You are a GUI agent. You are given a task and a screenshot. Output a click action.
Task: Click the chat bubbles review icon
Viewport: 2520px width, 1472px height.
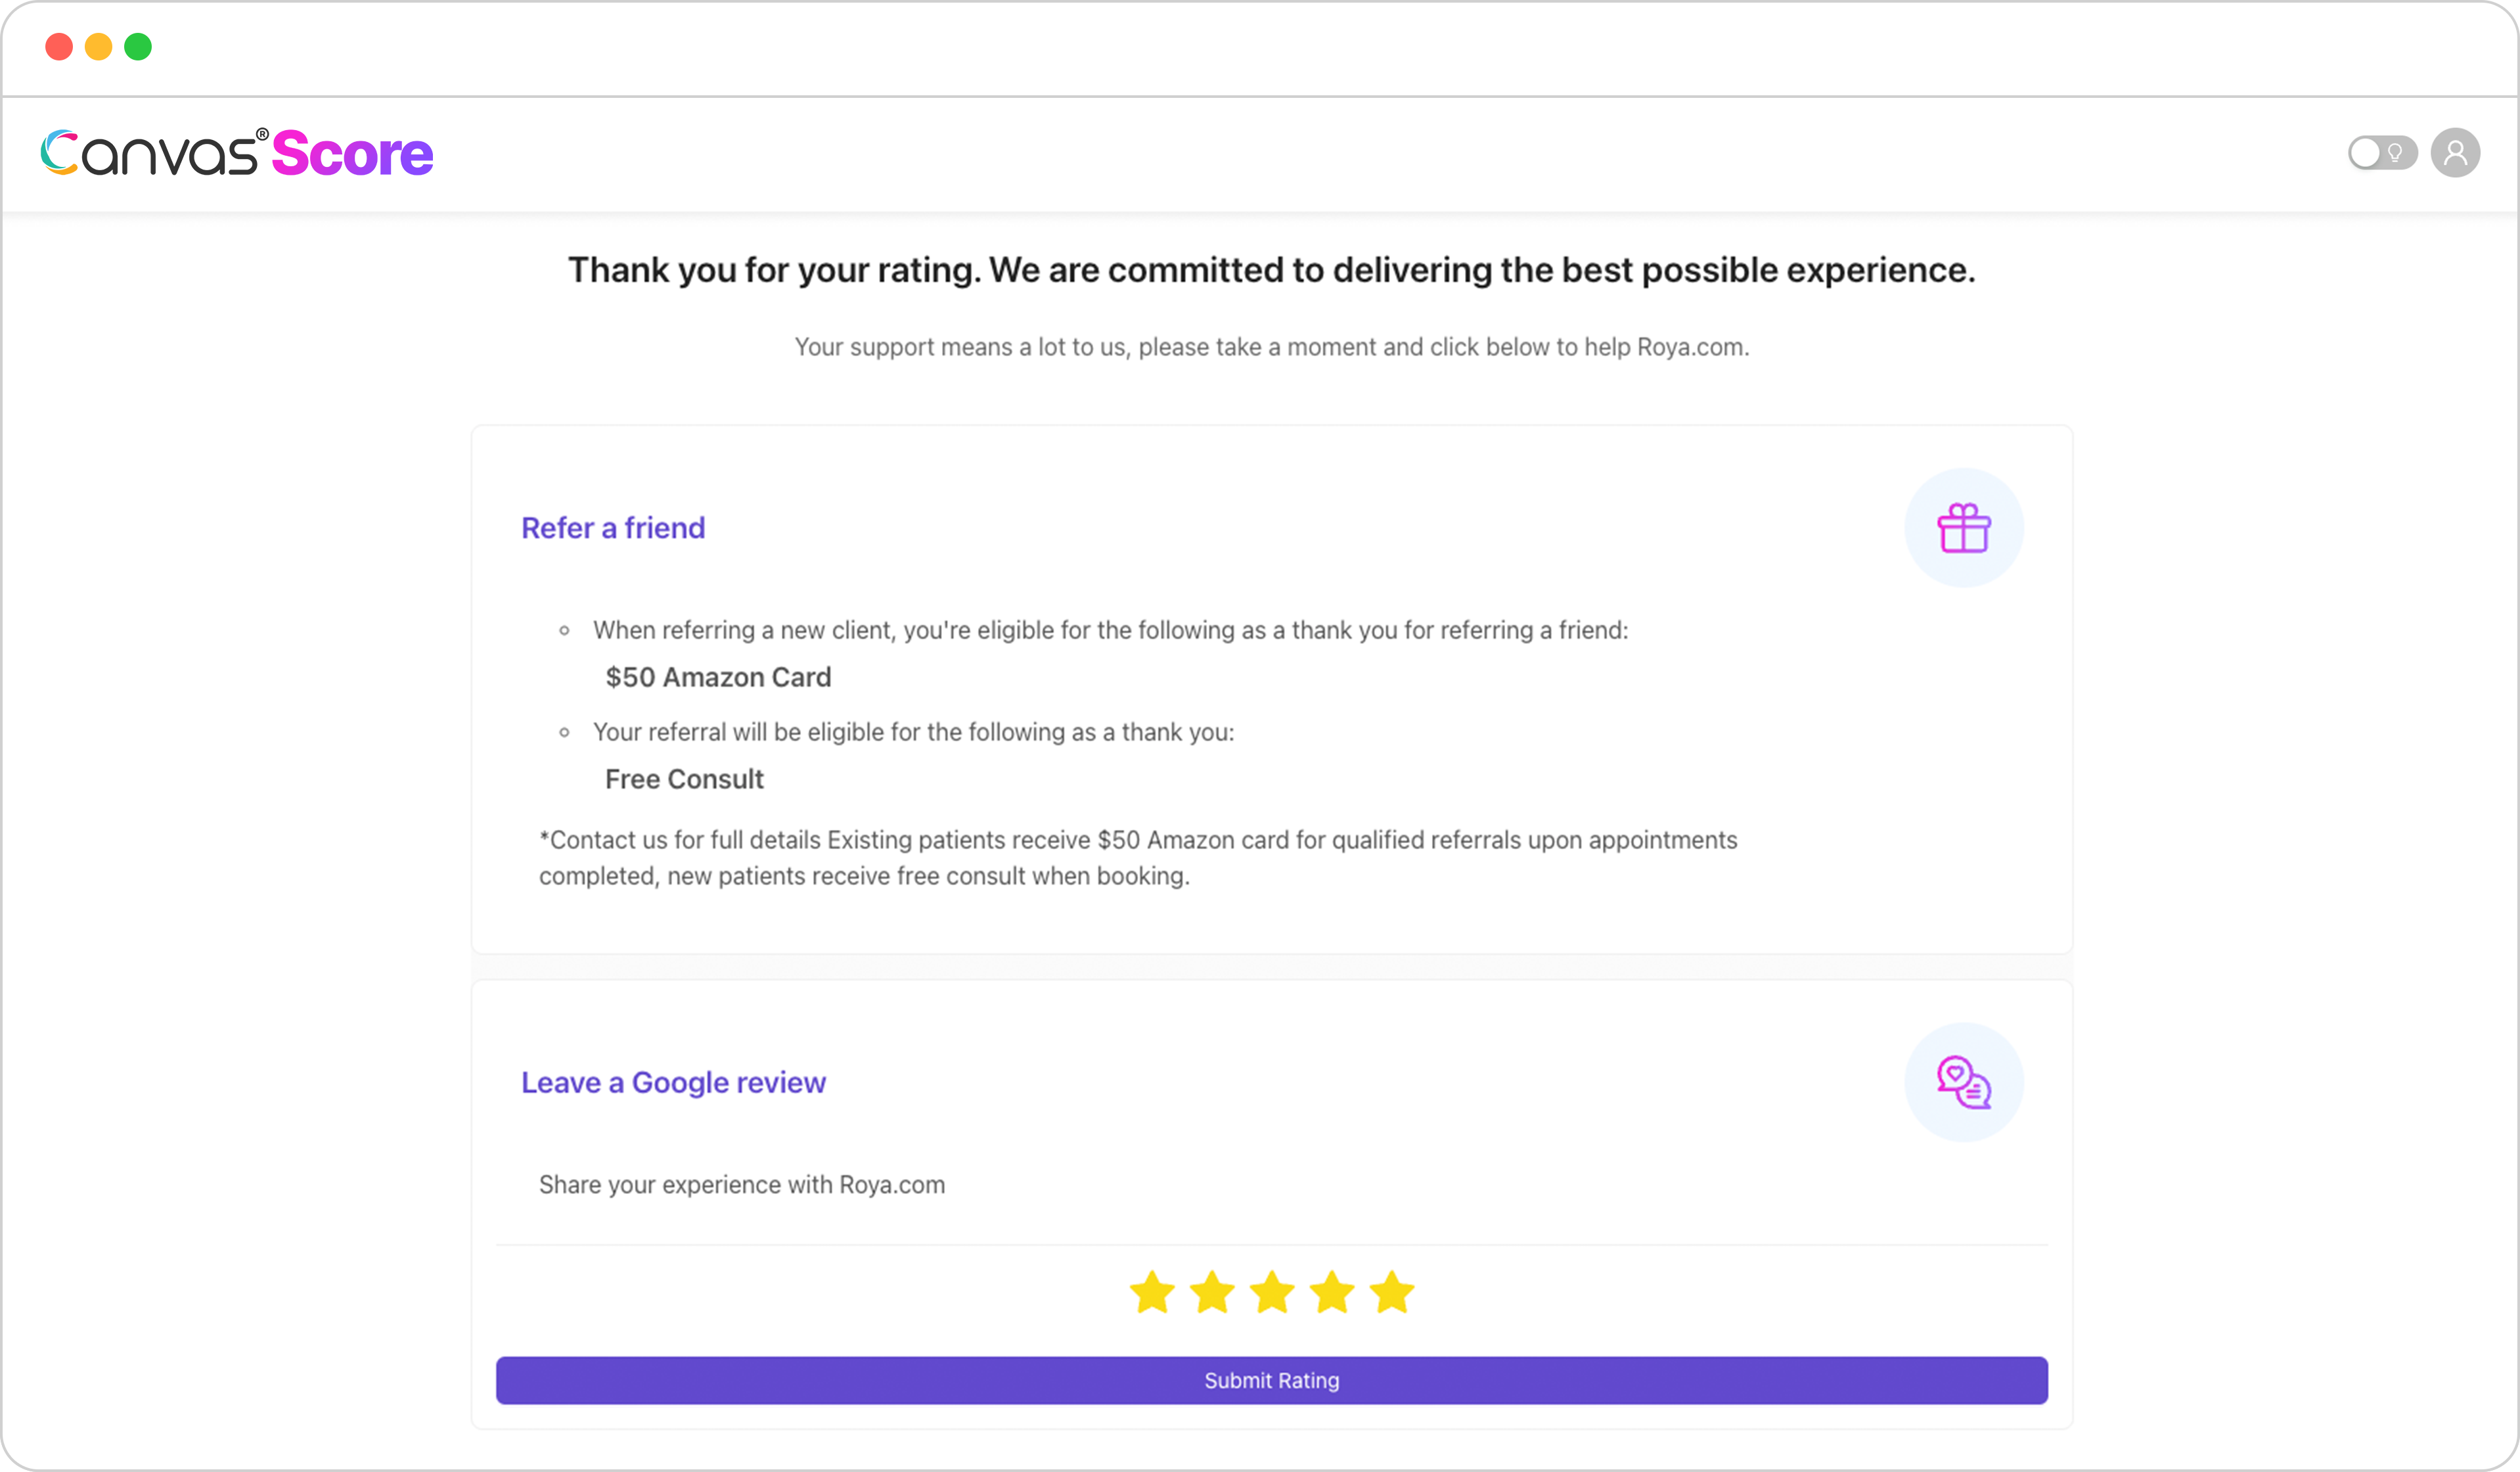point(1964,1083)
